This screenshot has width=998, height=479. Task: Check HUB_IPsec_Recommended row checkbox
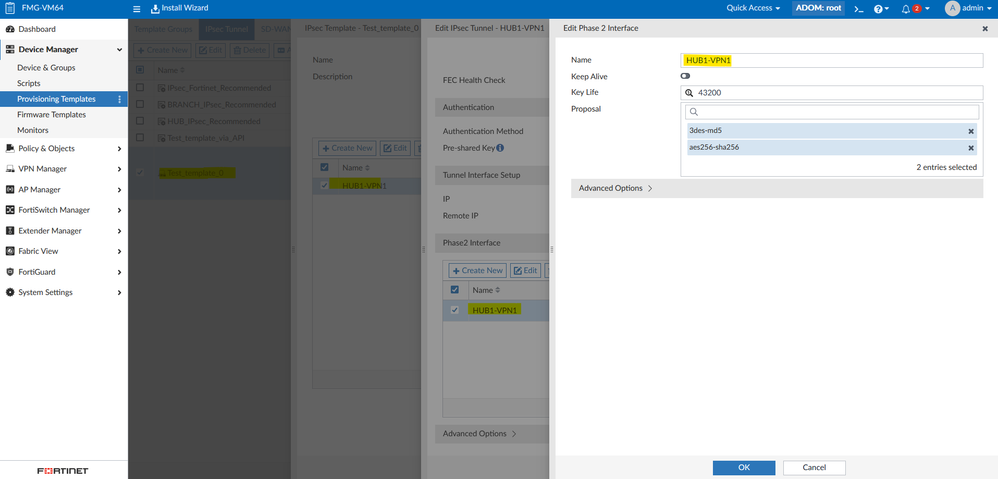140,121
